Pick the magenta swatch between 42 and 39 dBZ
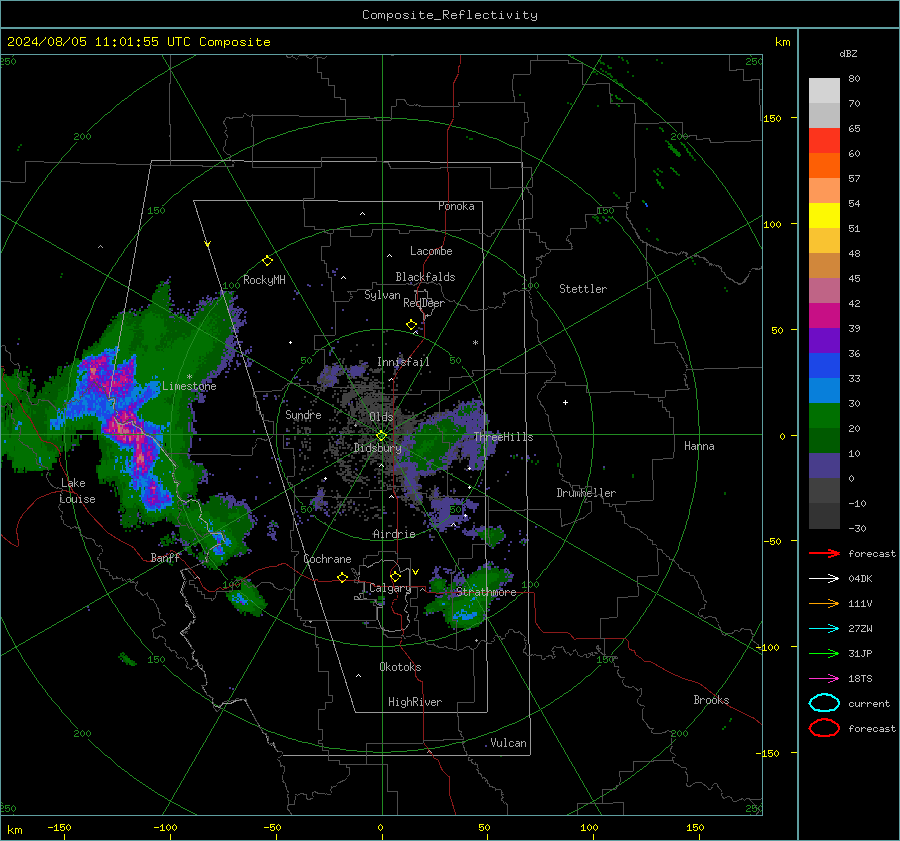Viewport: 900px width, 841px height. coord(824,316)
